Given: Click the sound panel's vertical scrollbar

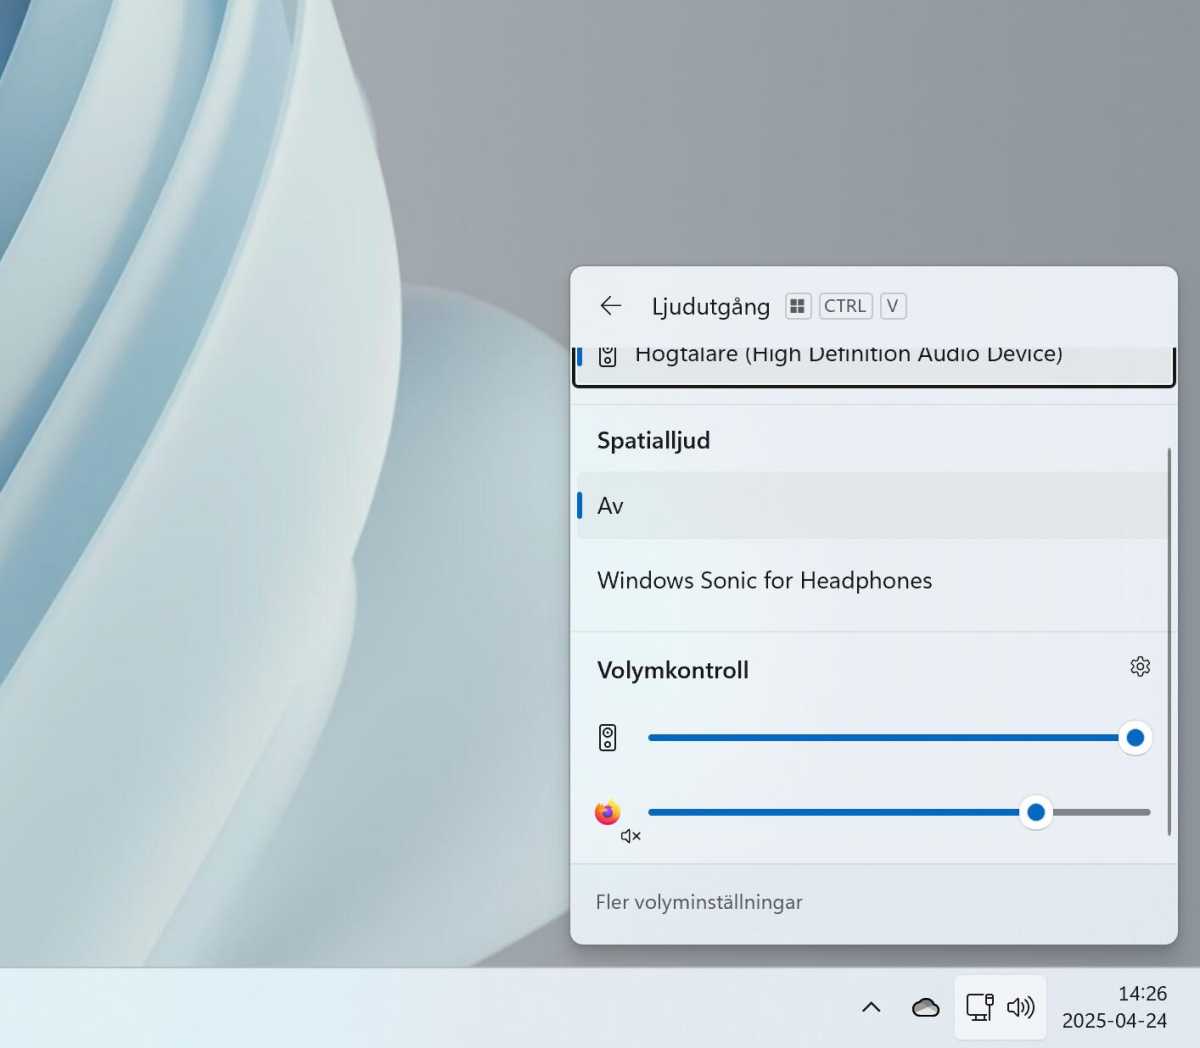Looking at the screenshot, I should [1169, 640].
